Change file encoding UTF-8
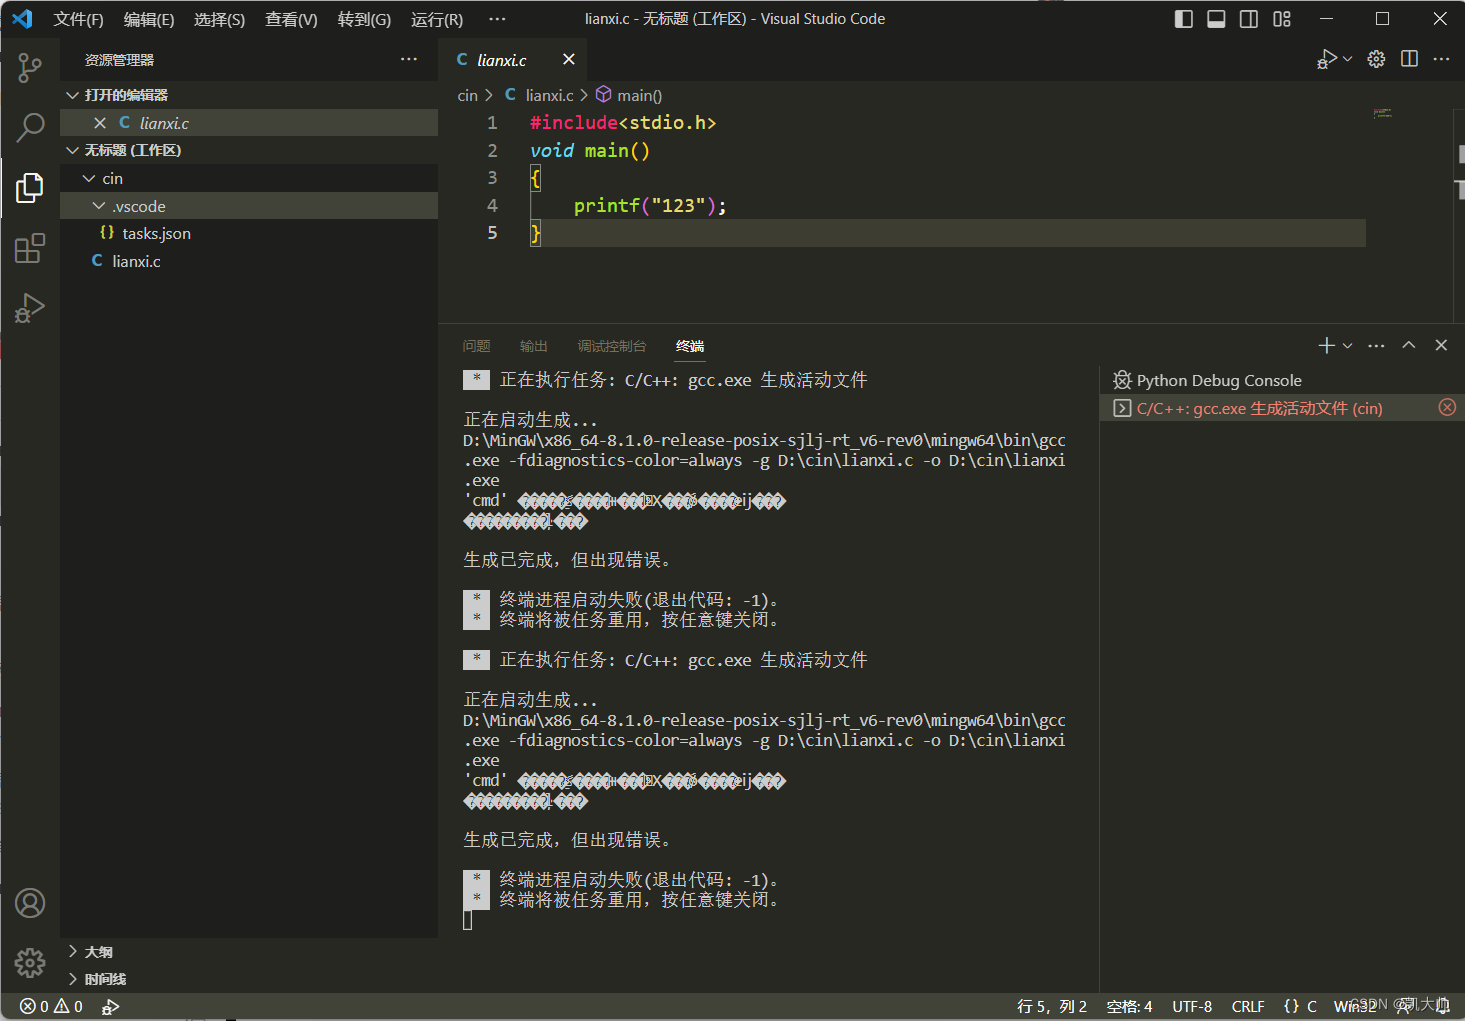 pos(1192,1007)
